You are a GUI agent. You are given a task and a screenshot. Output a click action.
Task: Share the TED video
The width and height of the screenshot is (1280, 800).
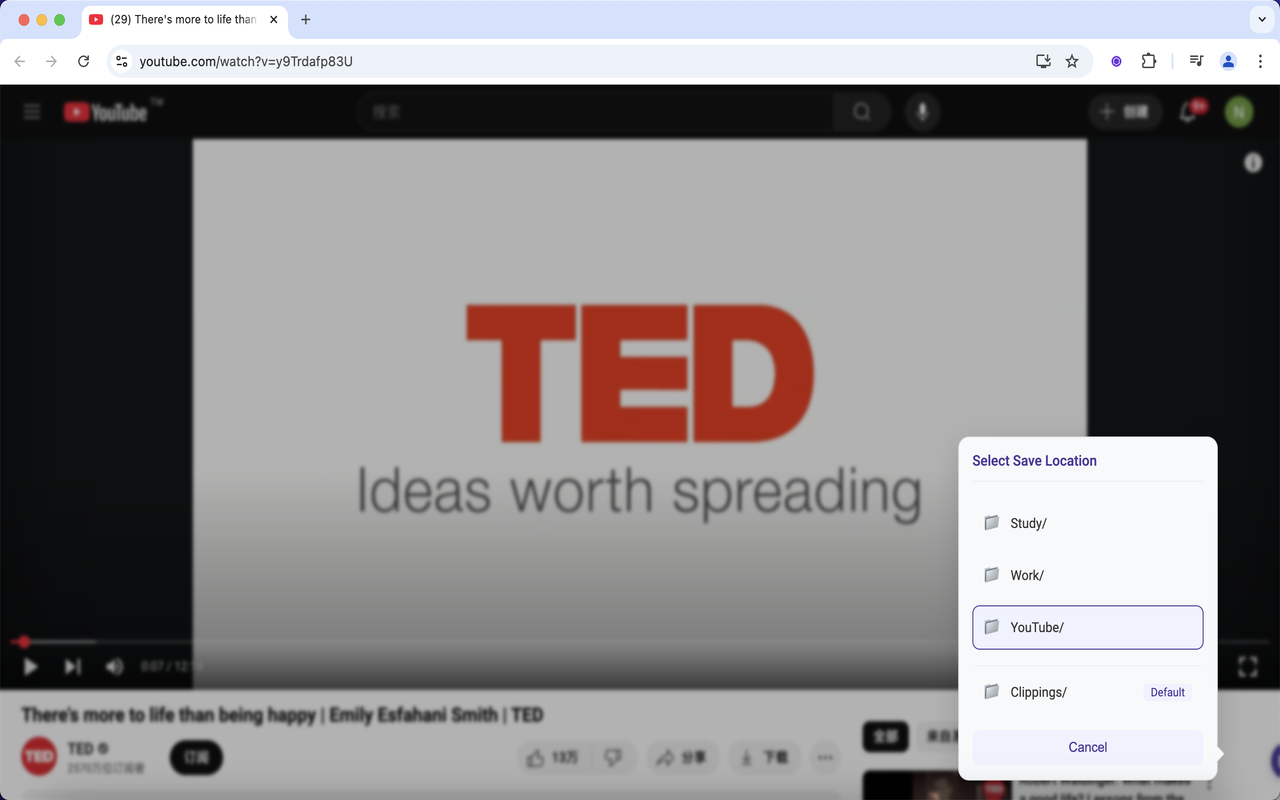point(682,758)
